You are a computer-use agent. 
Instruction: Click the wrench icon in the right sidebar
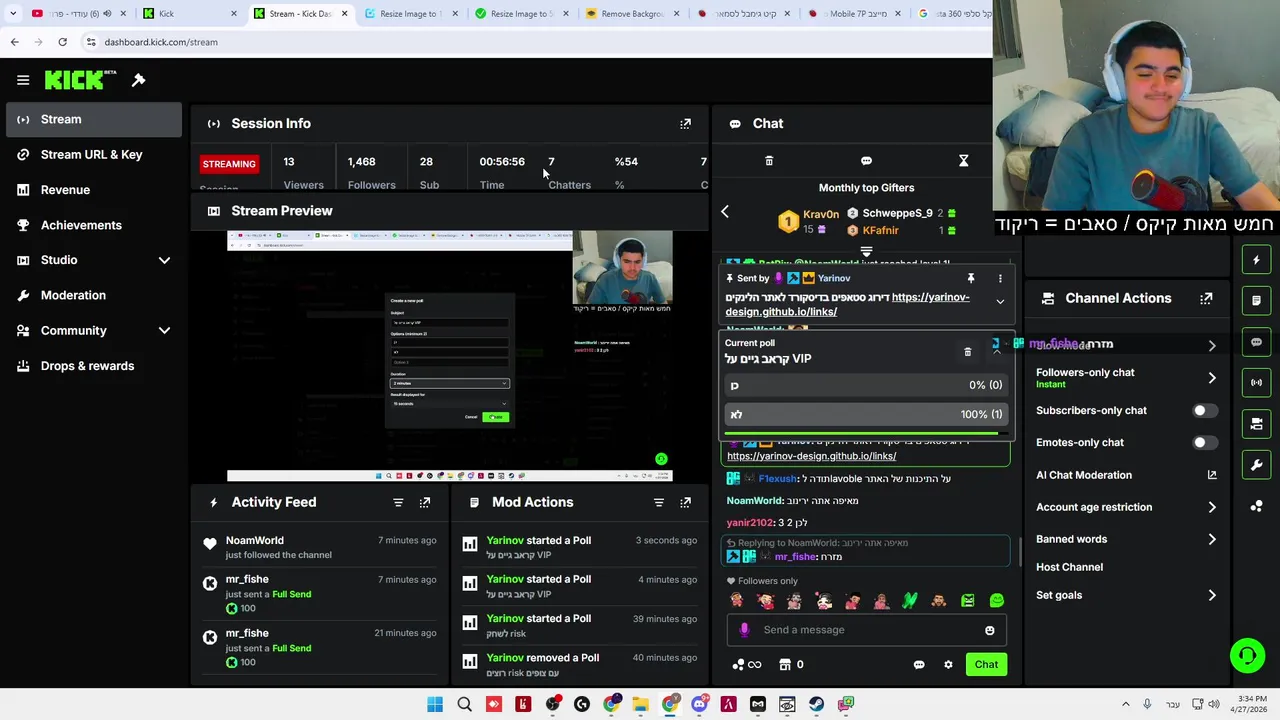pyautogui.click(x=1256, y=465)
